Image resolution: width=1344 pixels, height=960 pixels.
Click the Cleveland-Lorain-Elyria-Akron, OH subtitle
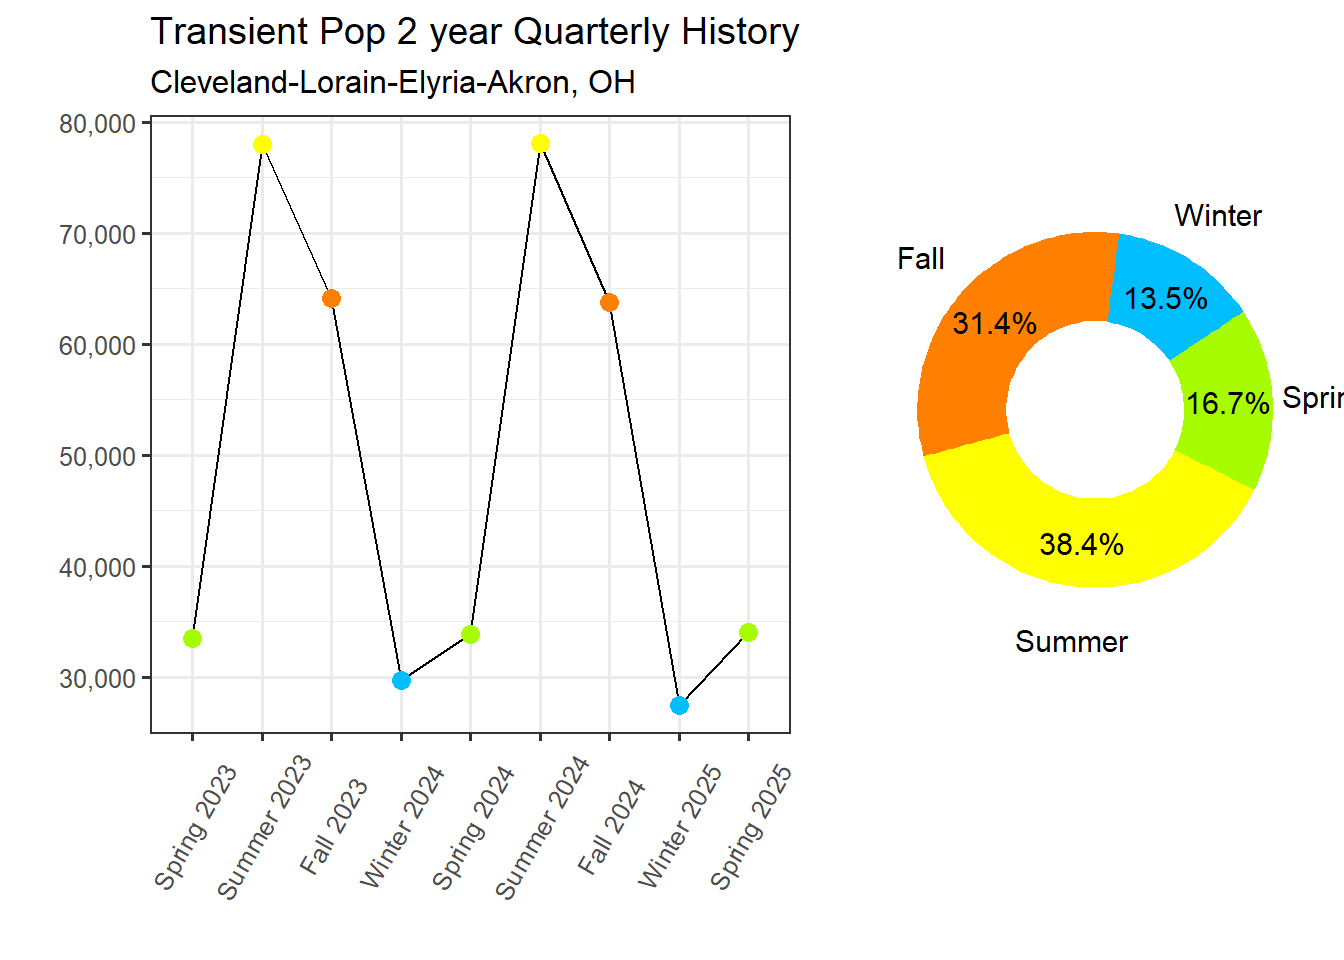click(393, 82)
